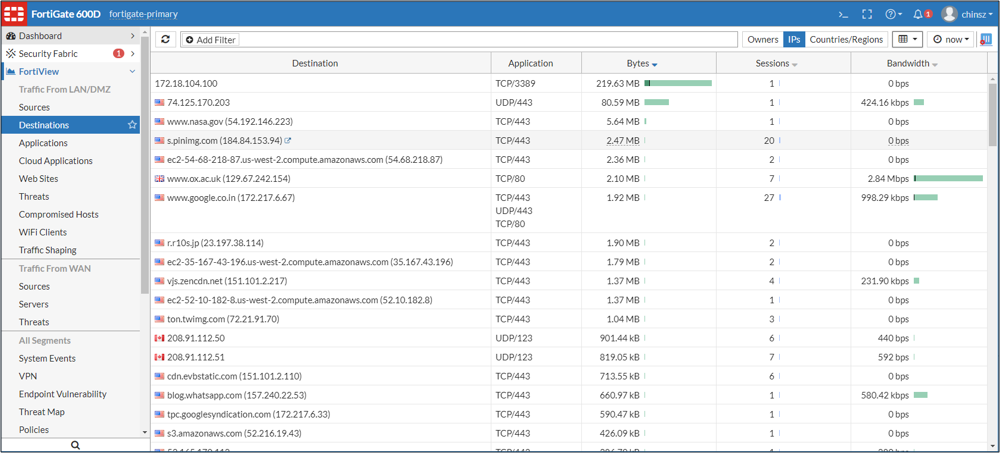Select Destinations in the sidebar
The image size is (1000, 453).
pos(70,125)
